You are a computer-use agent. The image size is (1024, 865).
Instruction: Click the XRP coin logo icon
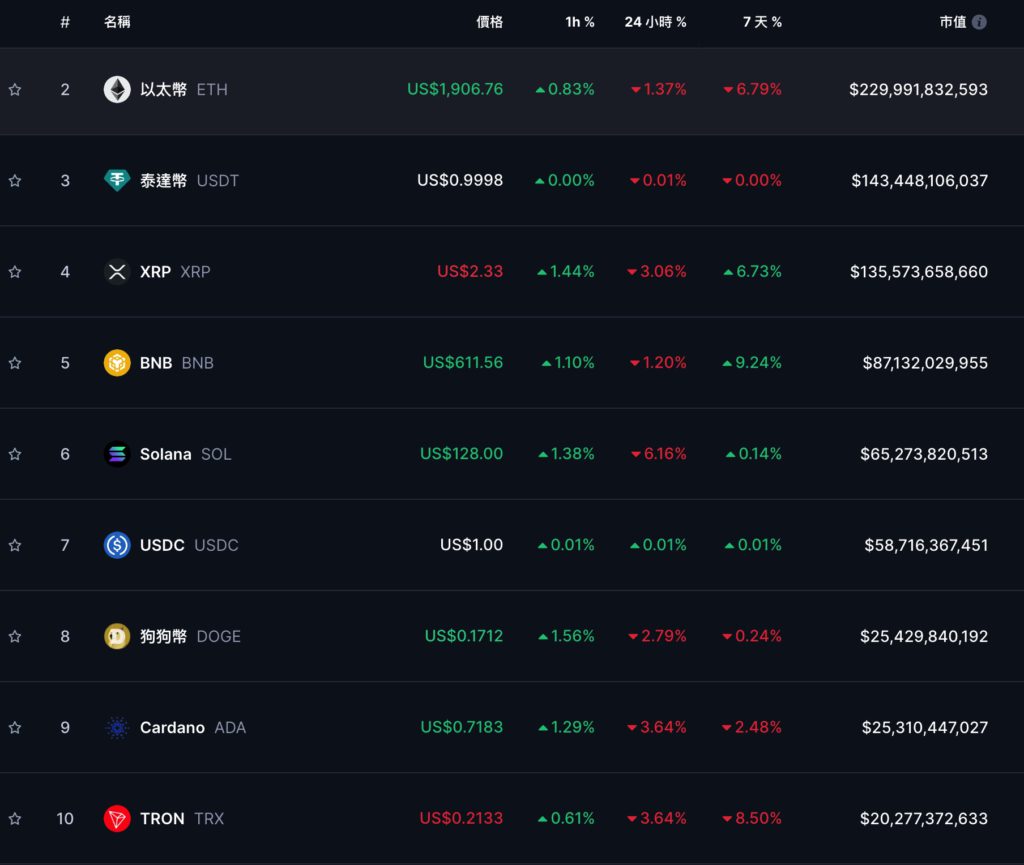click(117, 271)
